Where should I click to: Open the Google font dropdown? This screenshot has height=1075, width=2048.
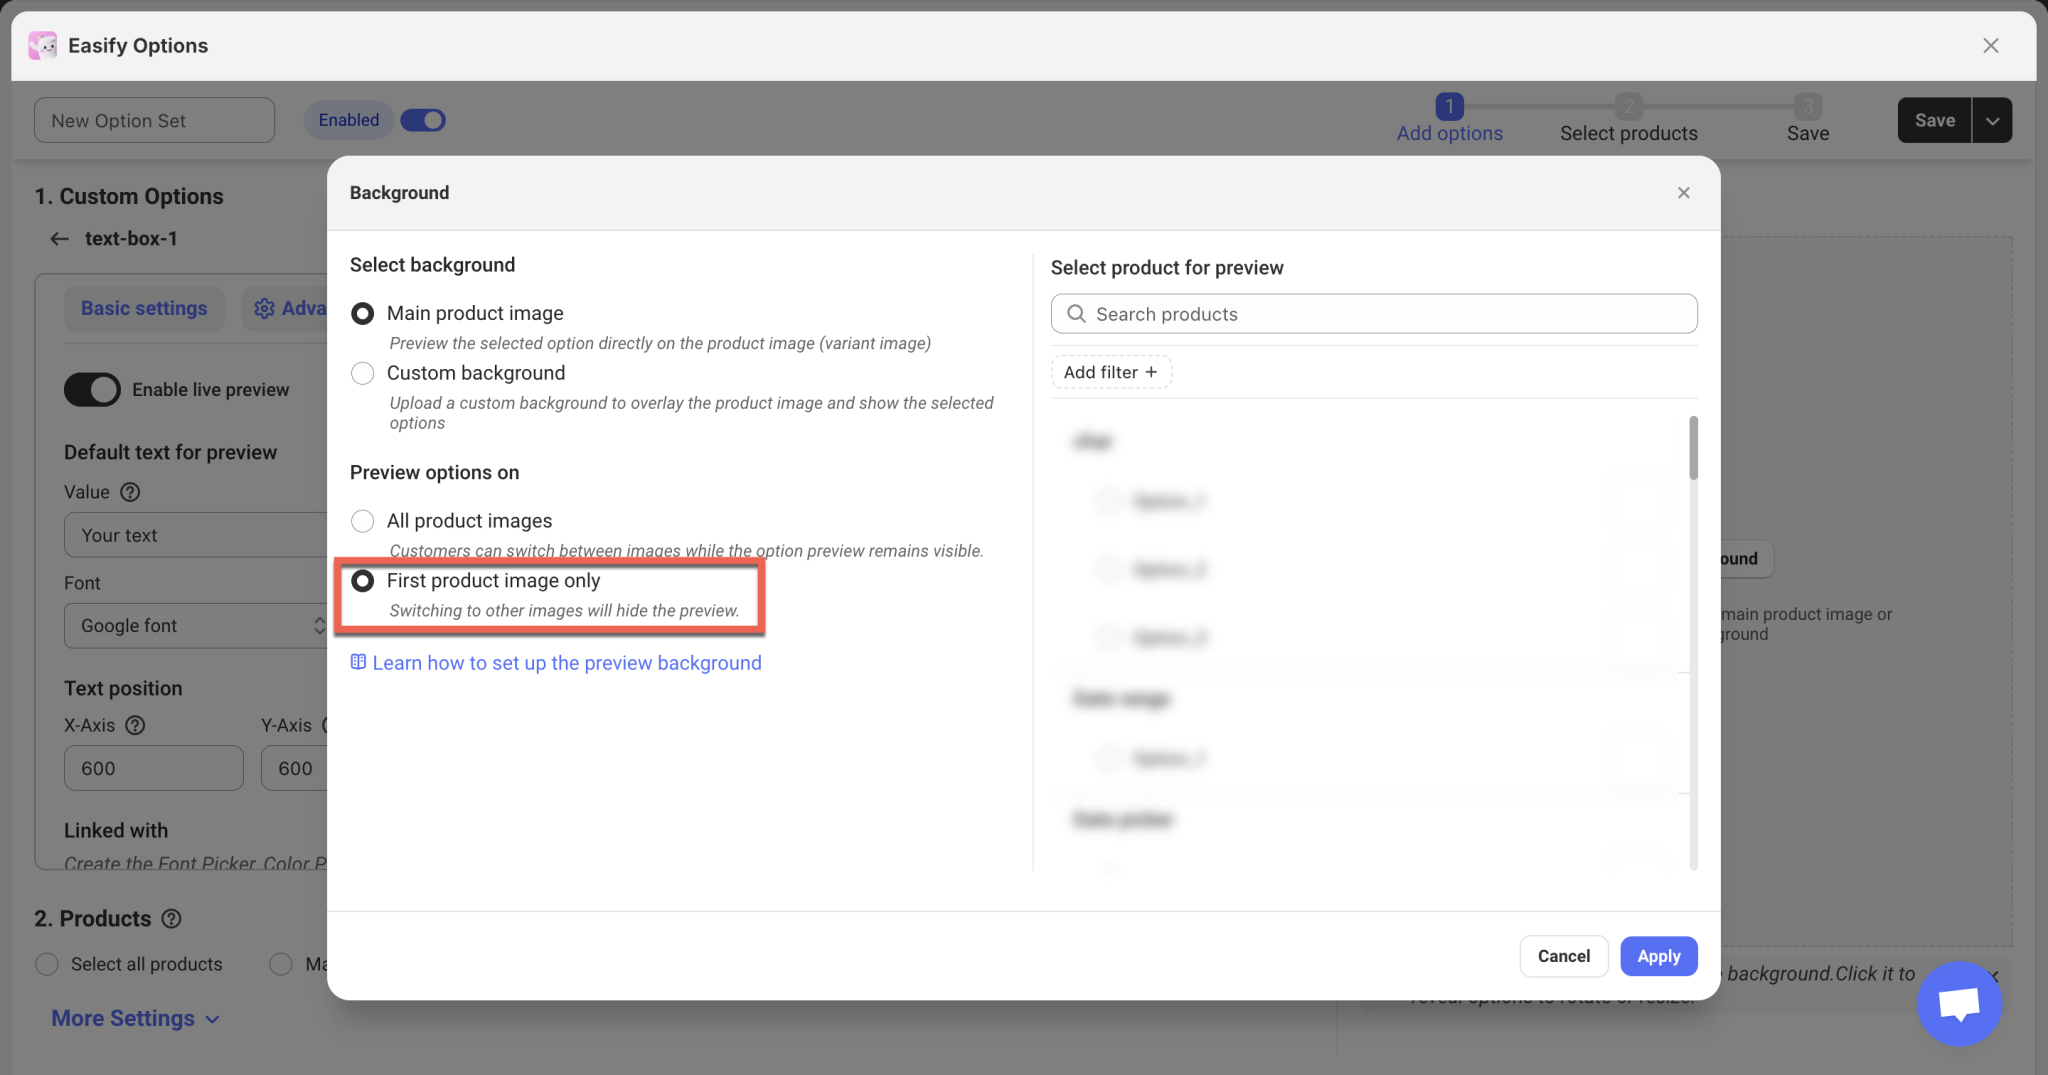[195, 626]
